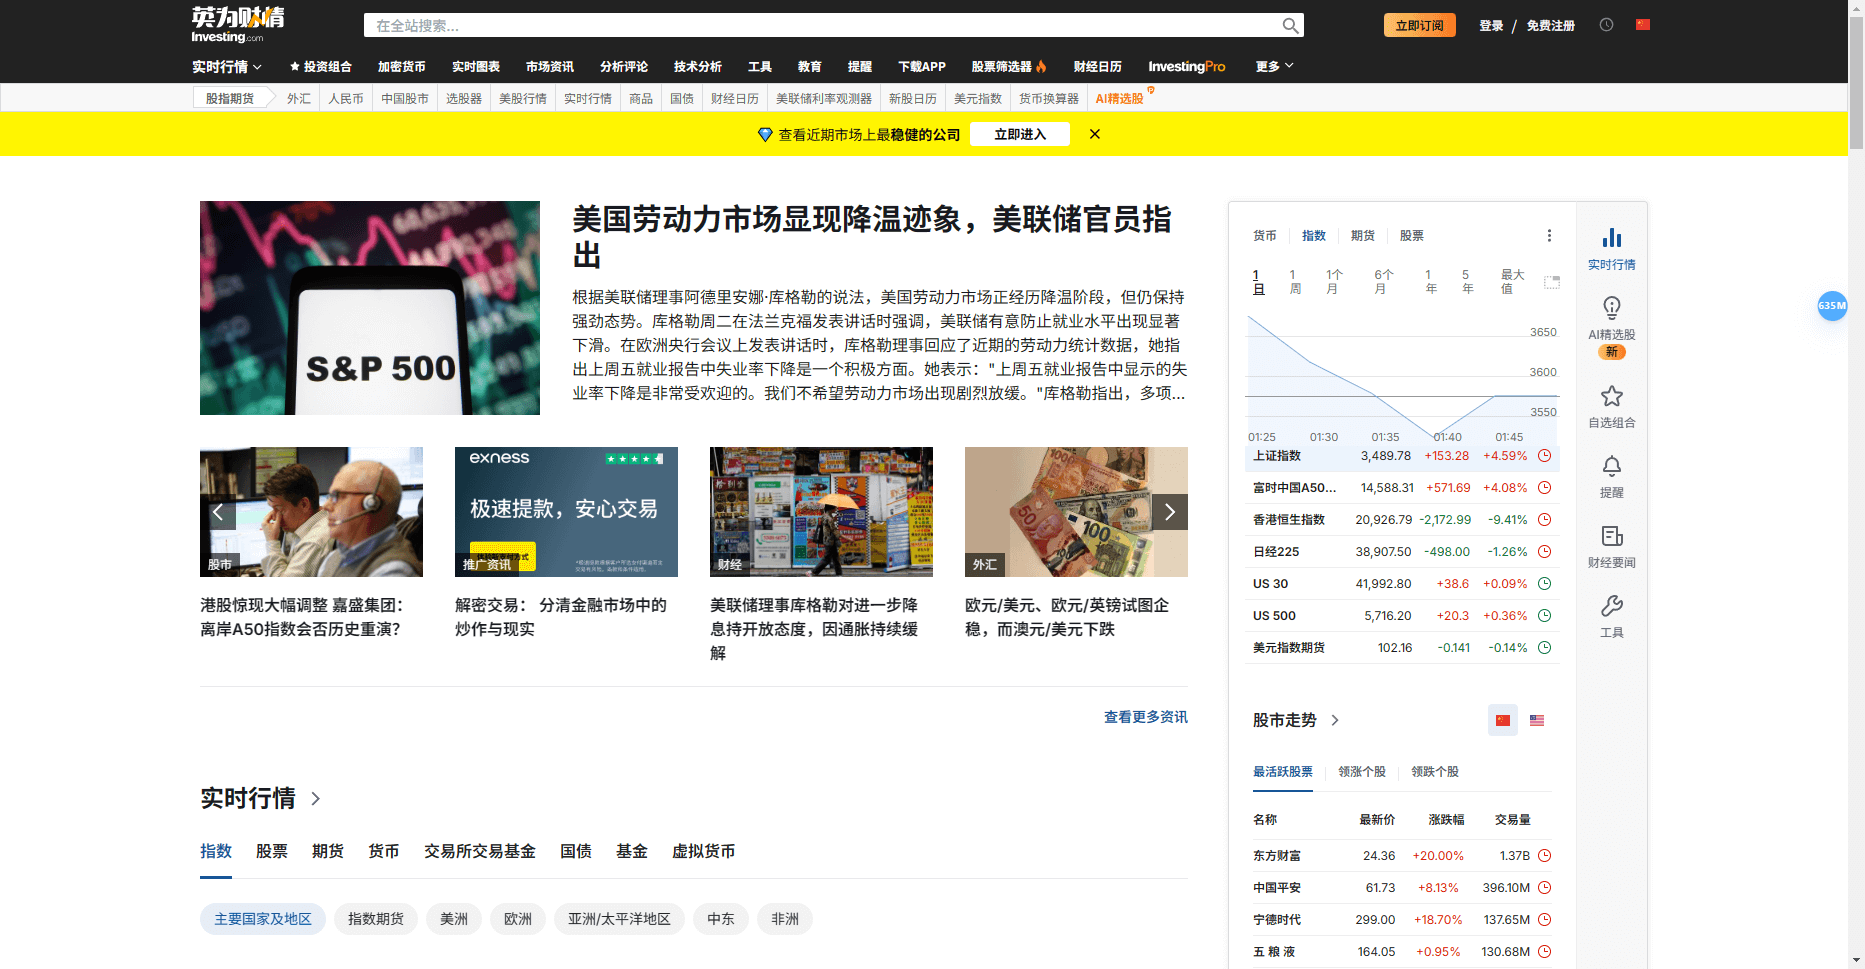
Task: Expand 股市走势 heading arrow
Action: 1335,721
